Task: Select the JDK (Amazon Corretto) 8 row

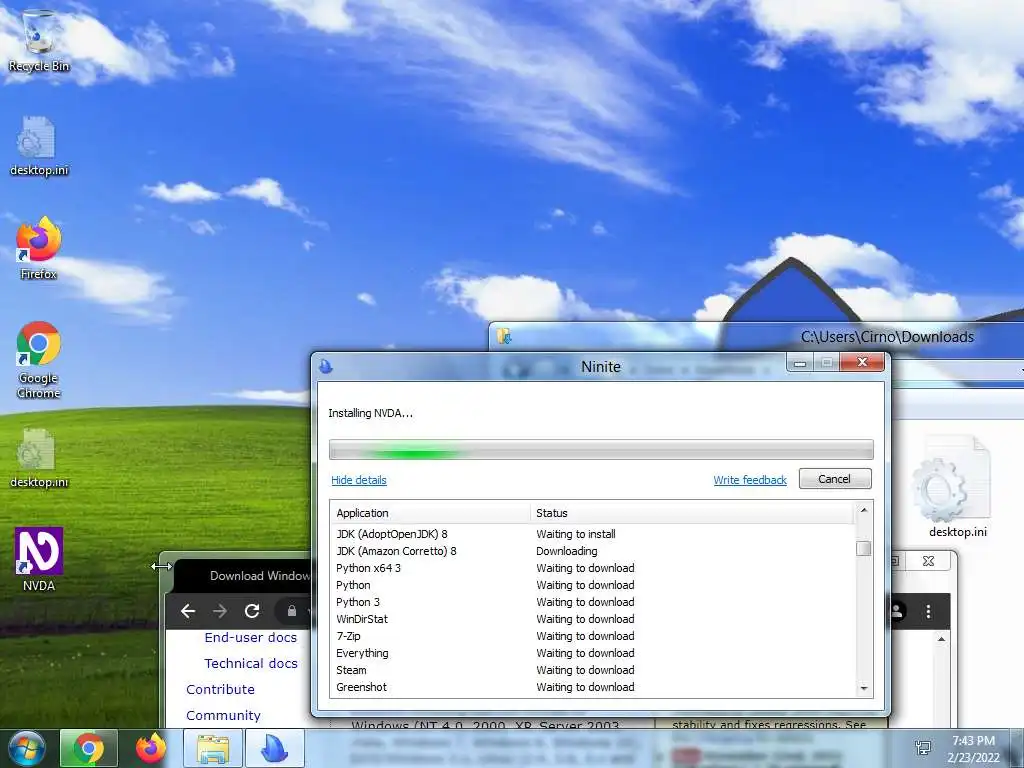Action: [593, 551]
